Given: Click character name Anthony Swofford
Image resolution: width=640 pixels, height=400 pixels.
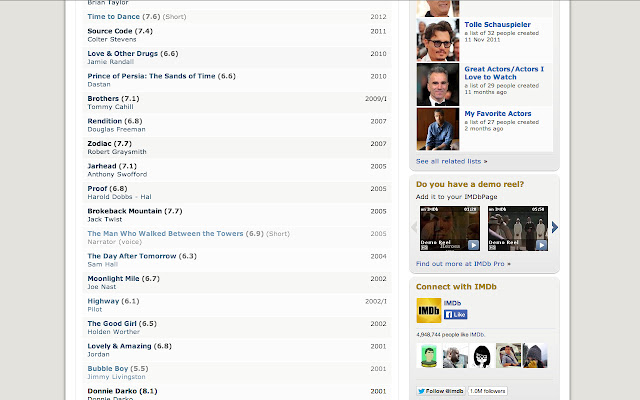Looking at the screenshot, I should click(x=117, y=174).
